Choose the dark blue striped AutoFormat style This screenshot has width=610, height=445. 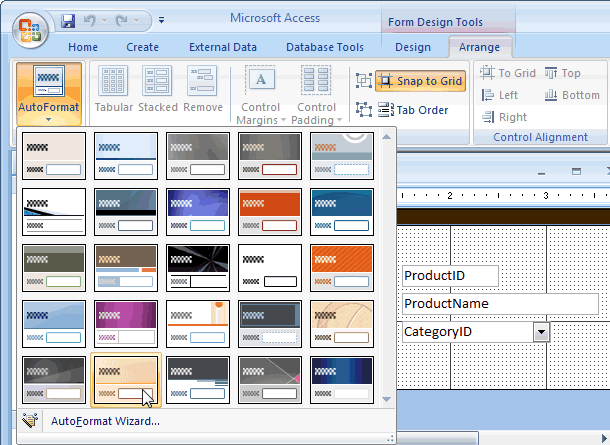342,380
